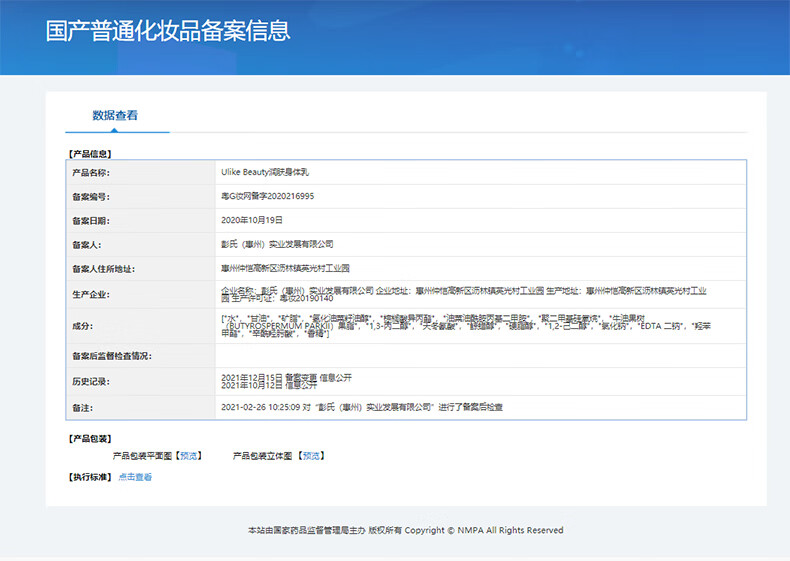Open 预览 link for 产品包装立体图
The height and width of the screenshot is (561, 790).
coord(311,456)
